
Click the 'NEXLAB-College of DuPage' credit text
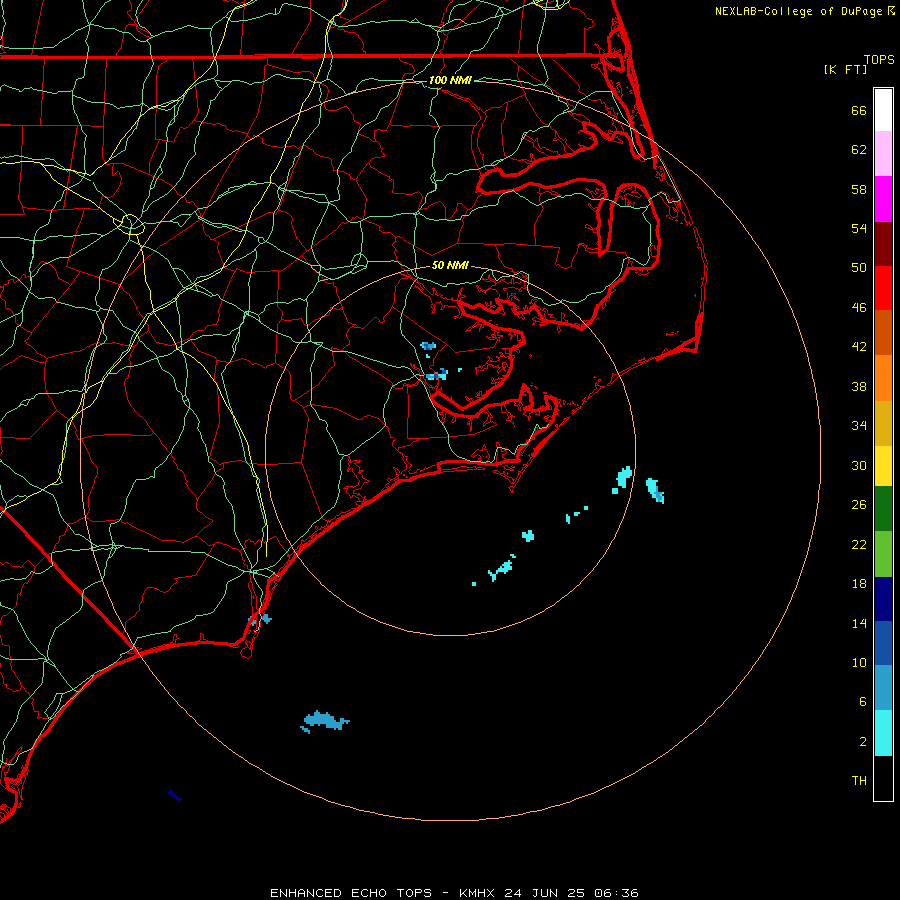click(x=798, y=11)
